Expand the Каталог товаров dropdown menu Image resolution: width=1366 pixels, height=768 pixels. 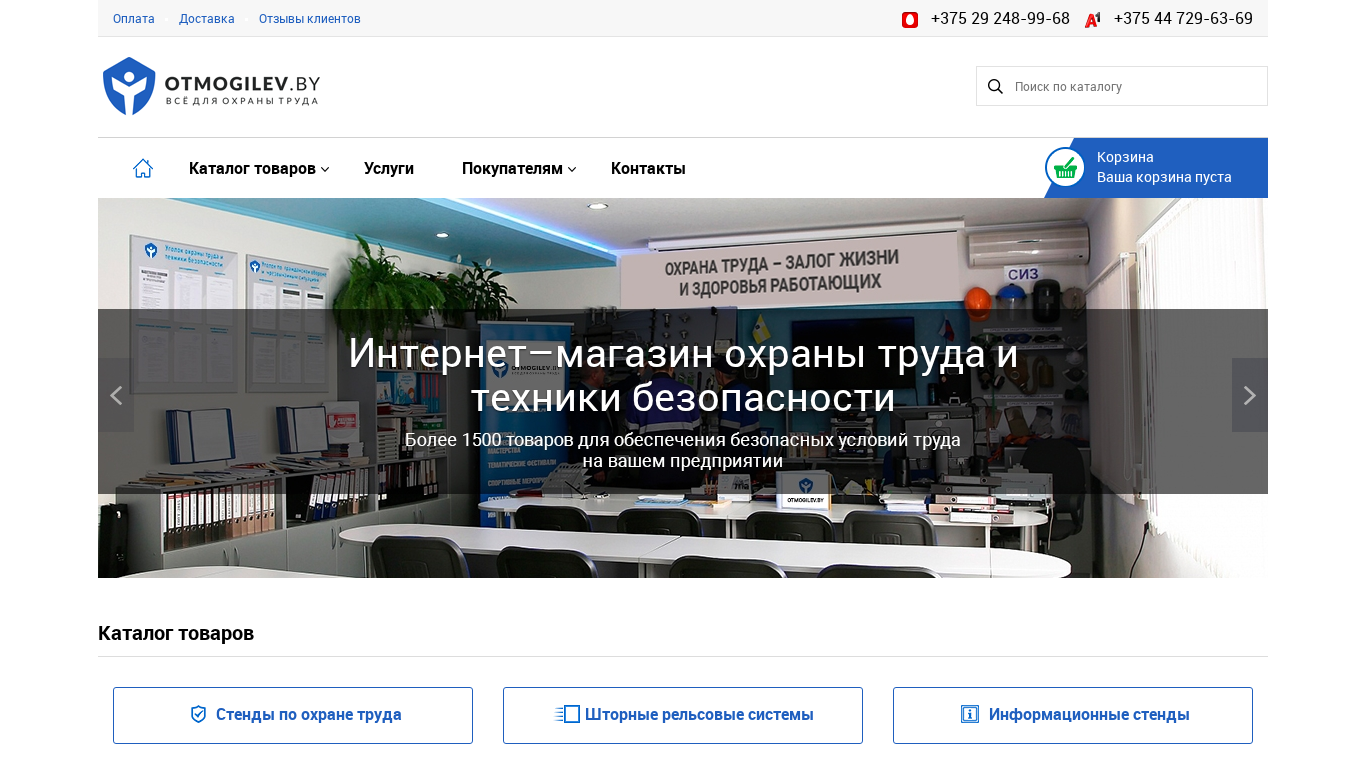tap(258, 168)
